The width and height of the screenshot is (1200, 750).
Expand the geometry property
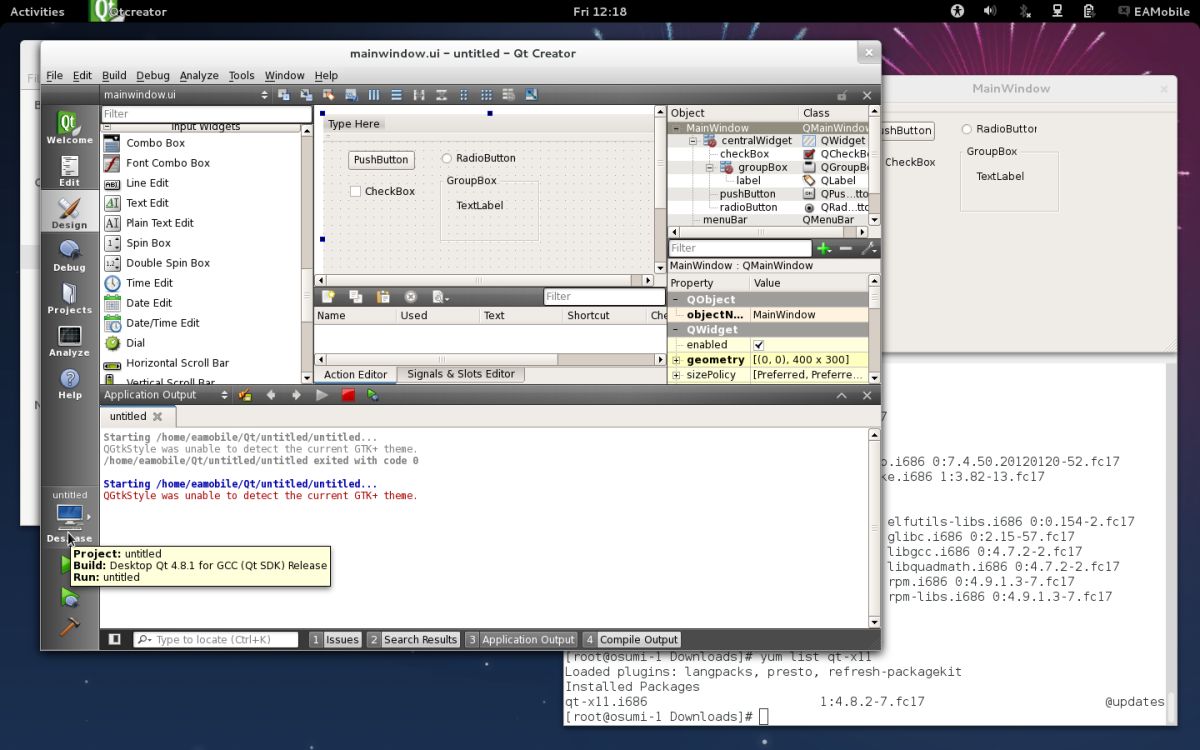point(676,360)
